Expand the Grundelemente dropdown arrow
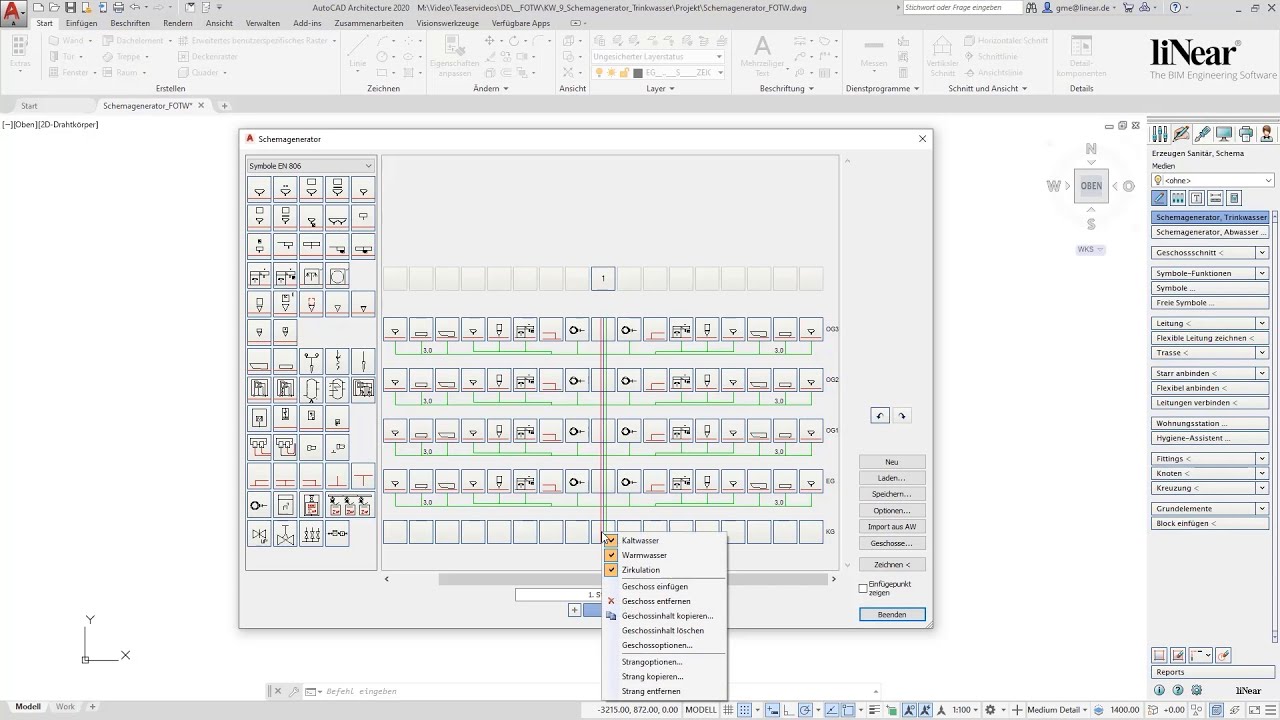The image size is (1280, 720). point(1263,508)
